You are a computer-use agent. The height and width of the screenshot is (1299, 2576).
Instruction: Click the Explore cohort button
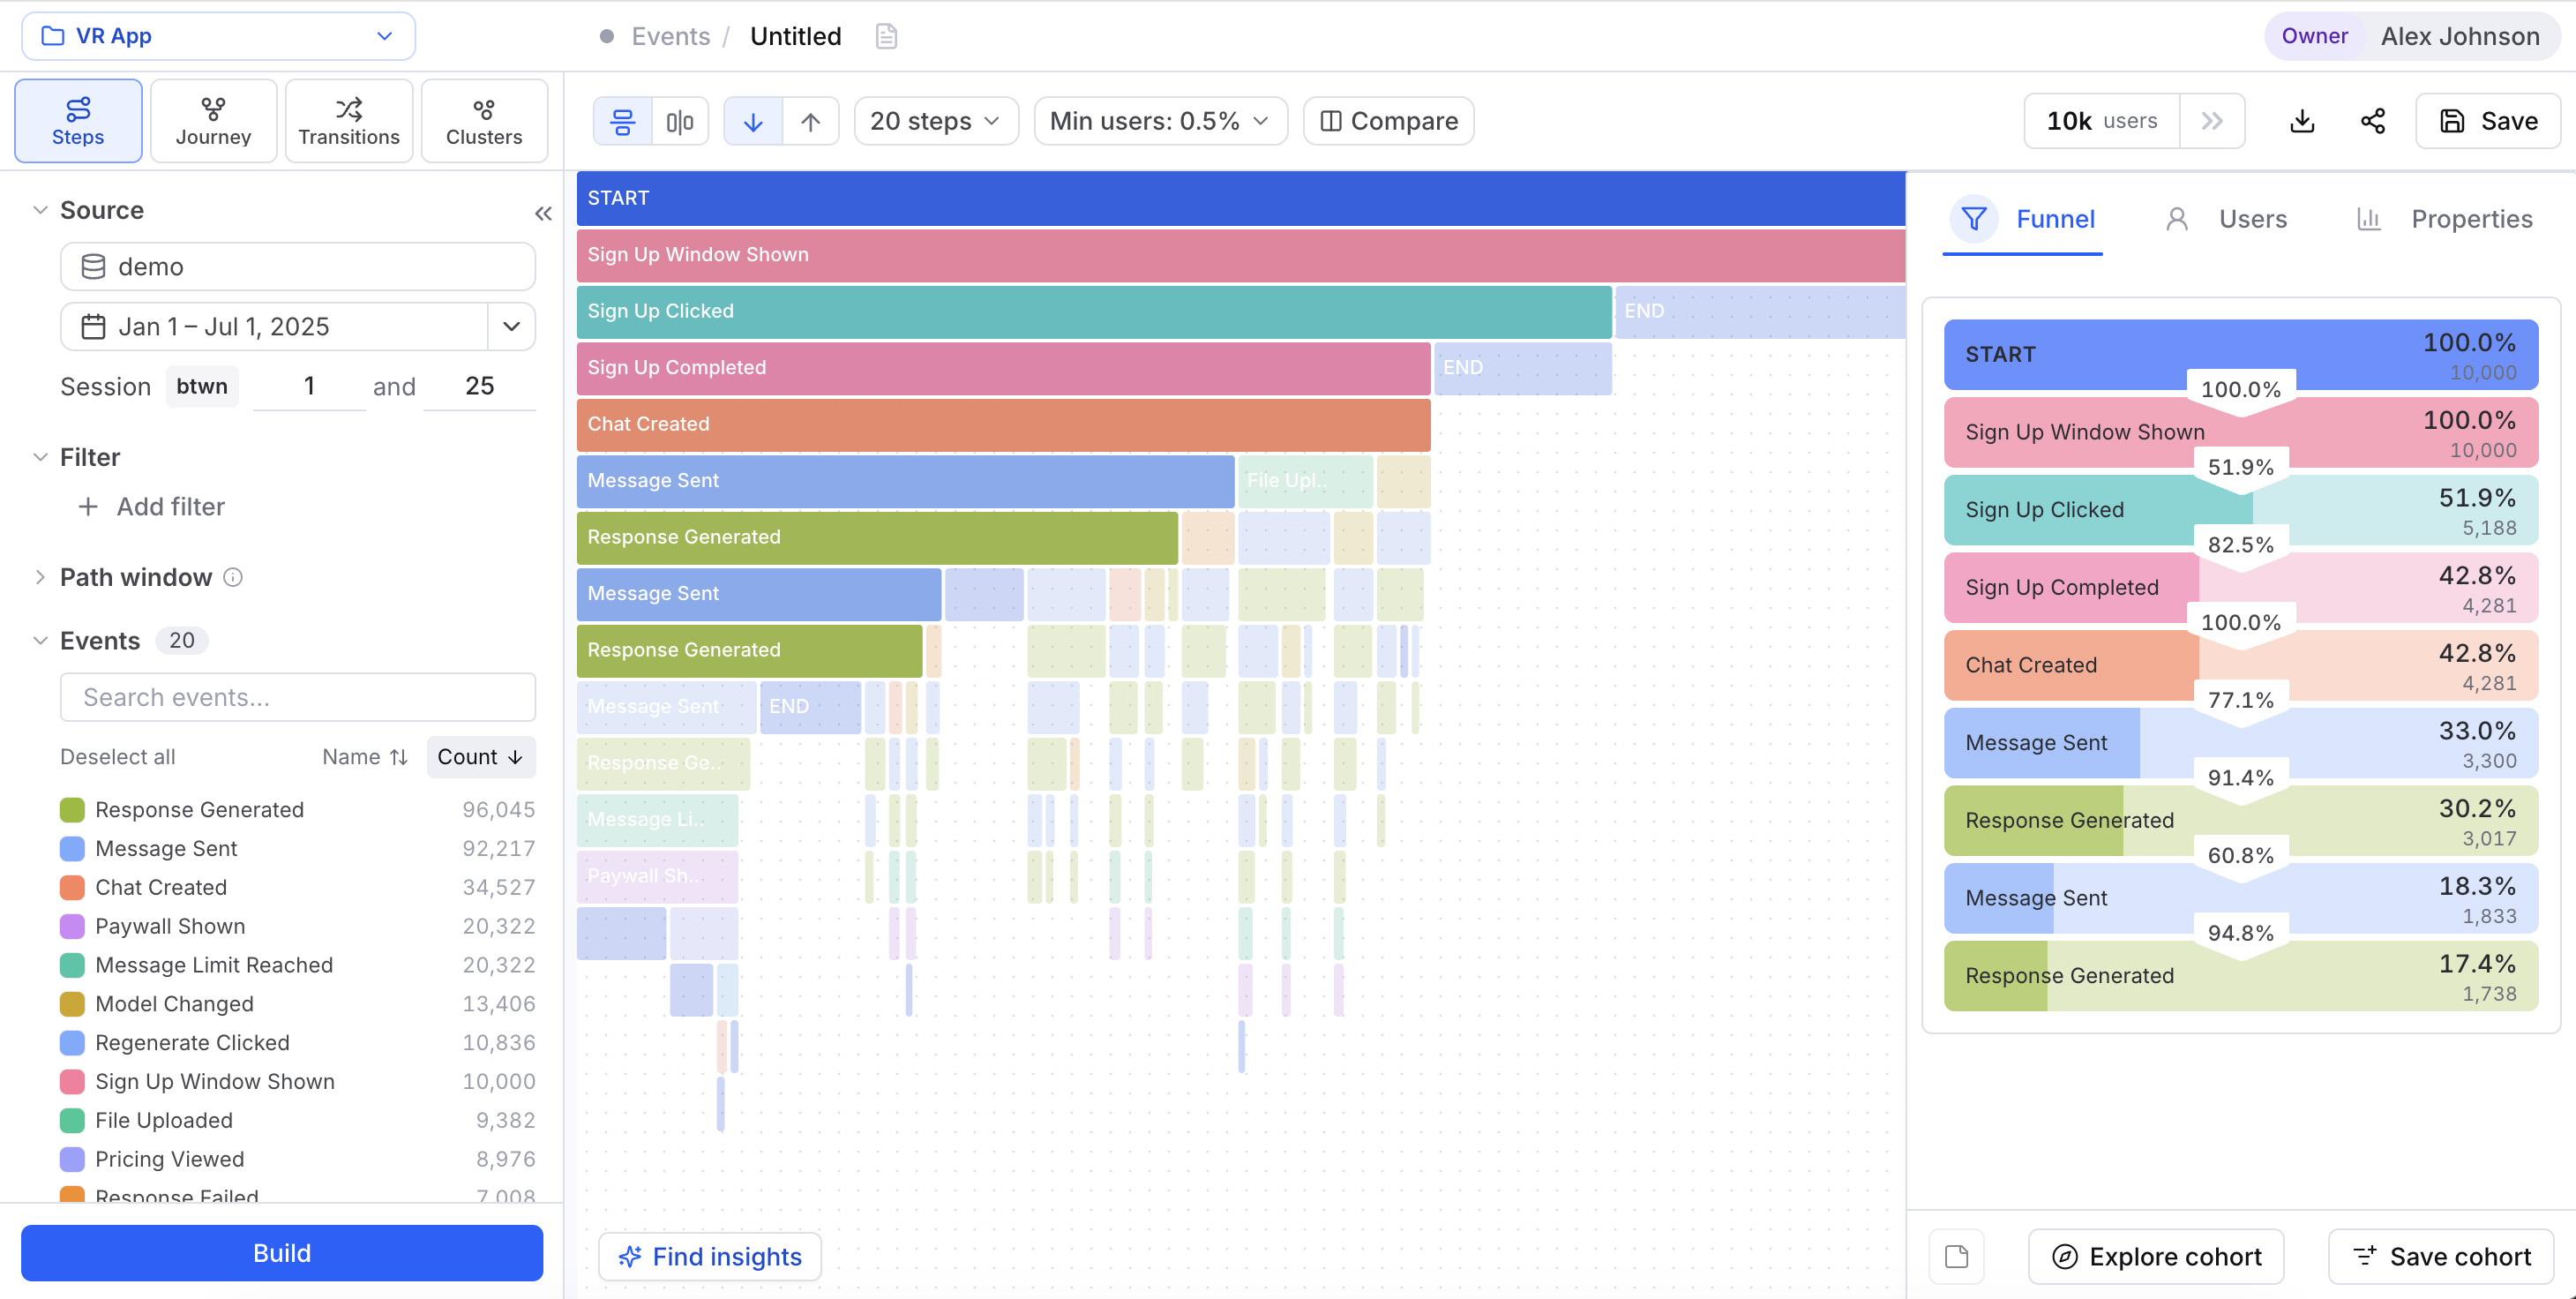coord(2156,1256)
